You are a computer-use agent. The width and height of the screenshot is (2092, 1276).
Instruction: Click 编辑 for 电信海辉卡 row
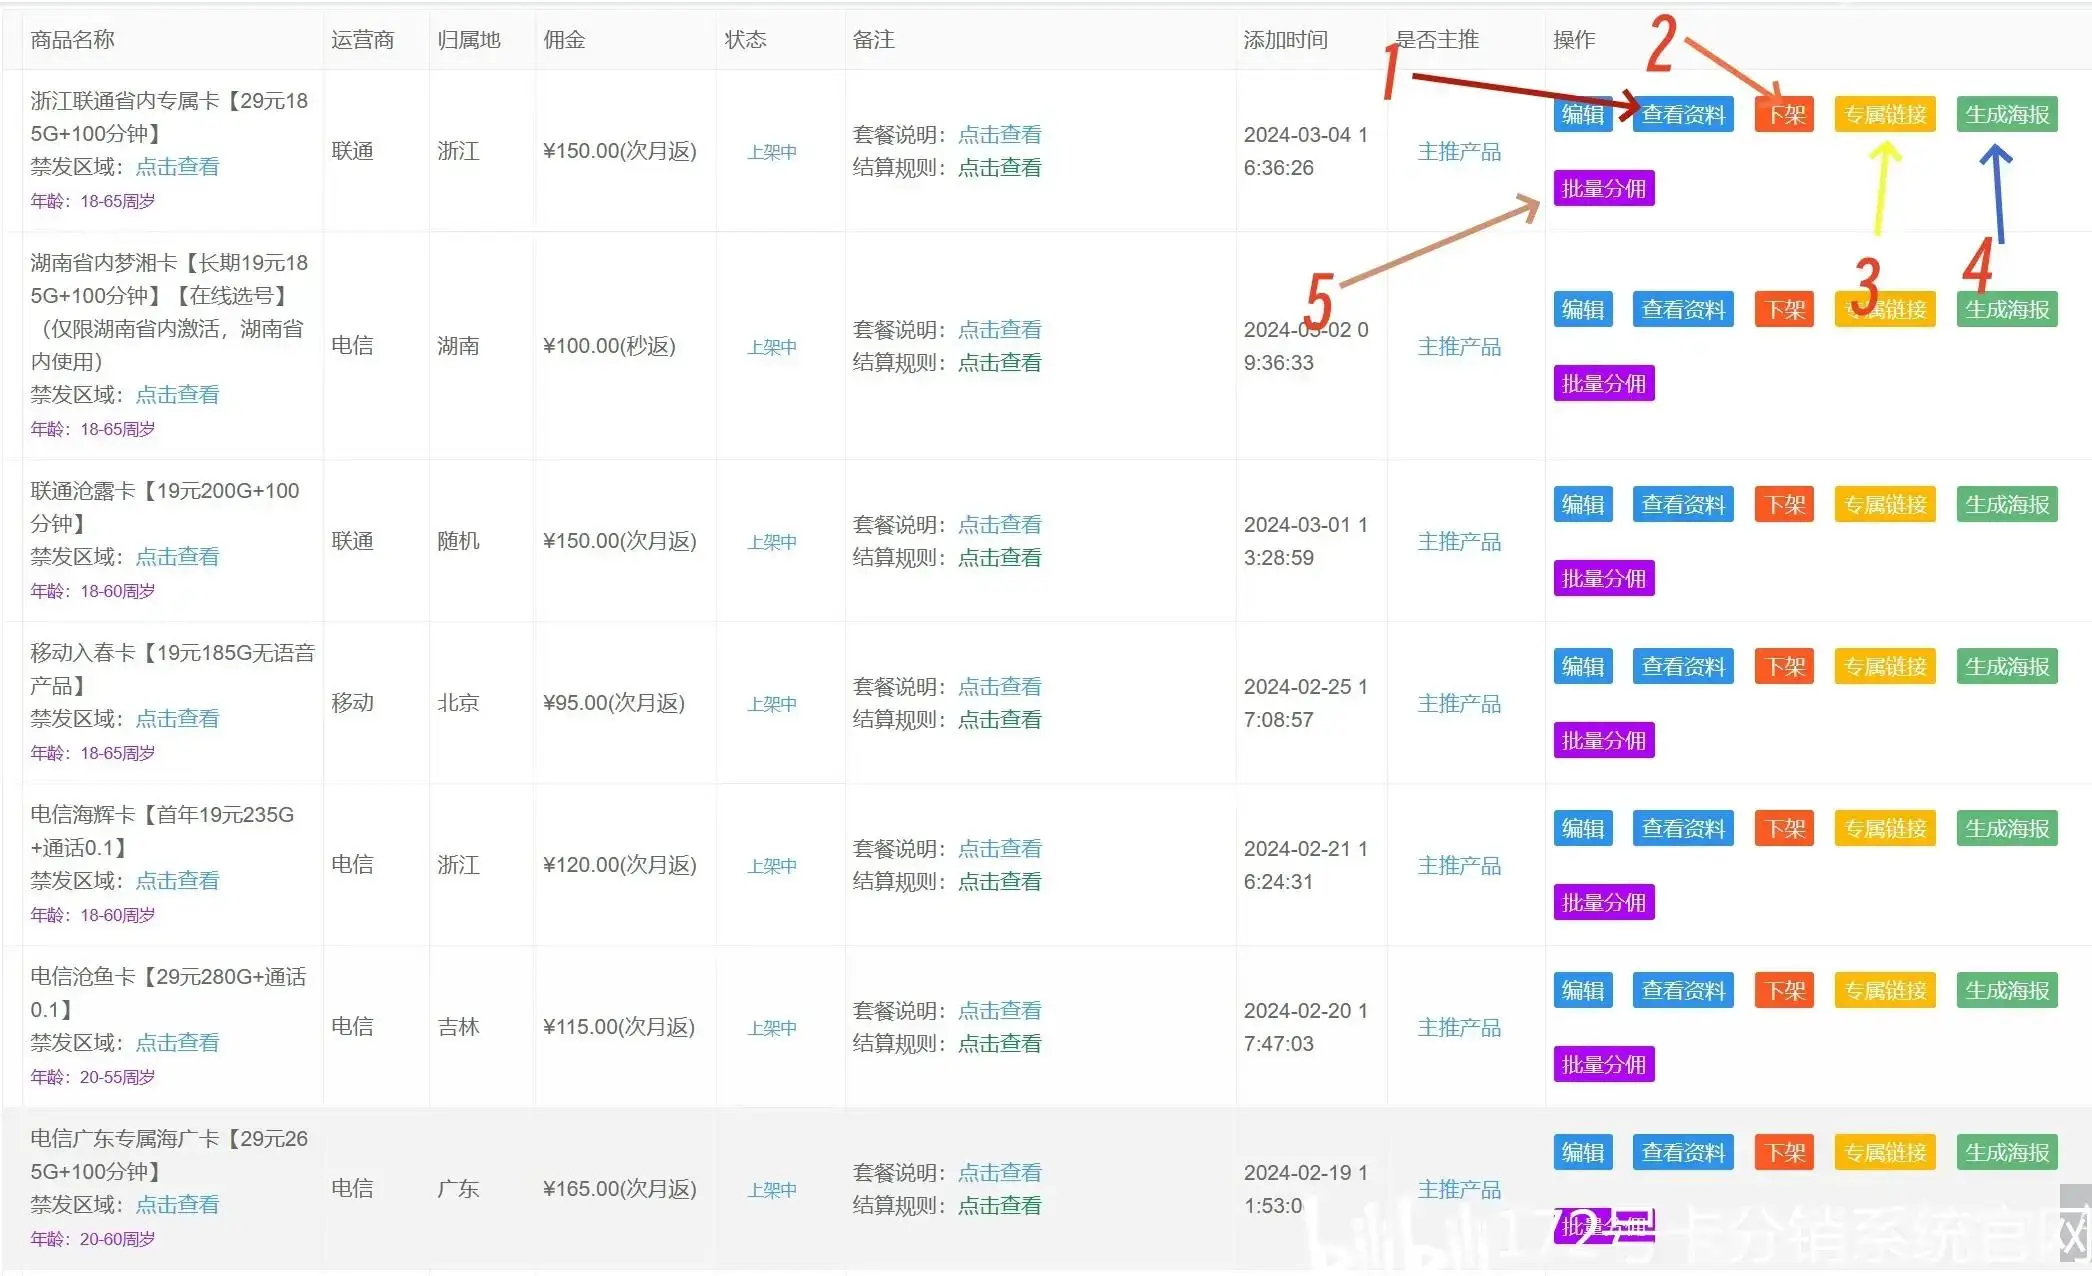coord(1583,829)
